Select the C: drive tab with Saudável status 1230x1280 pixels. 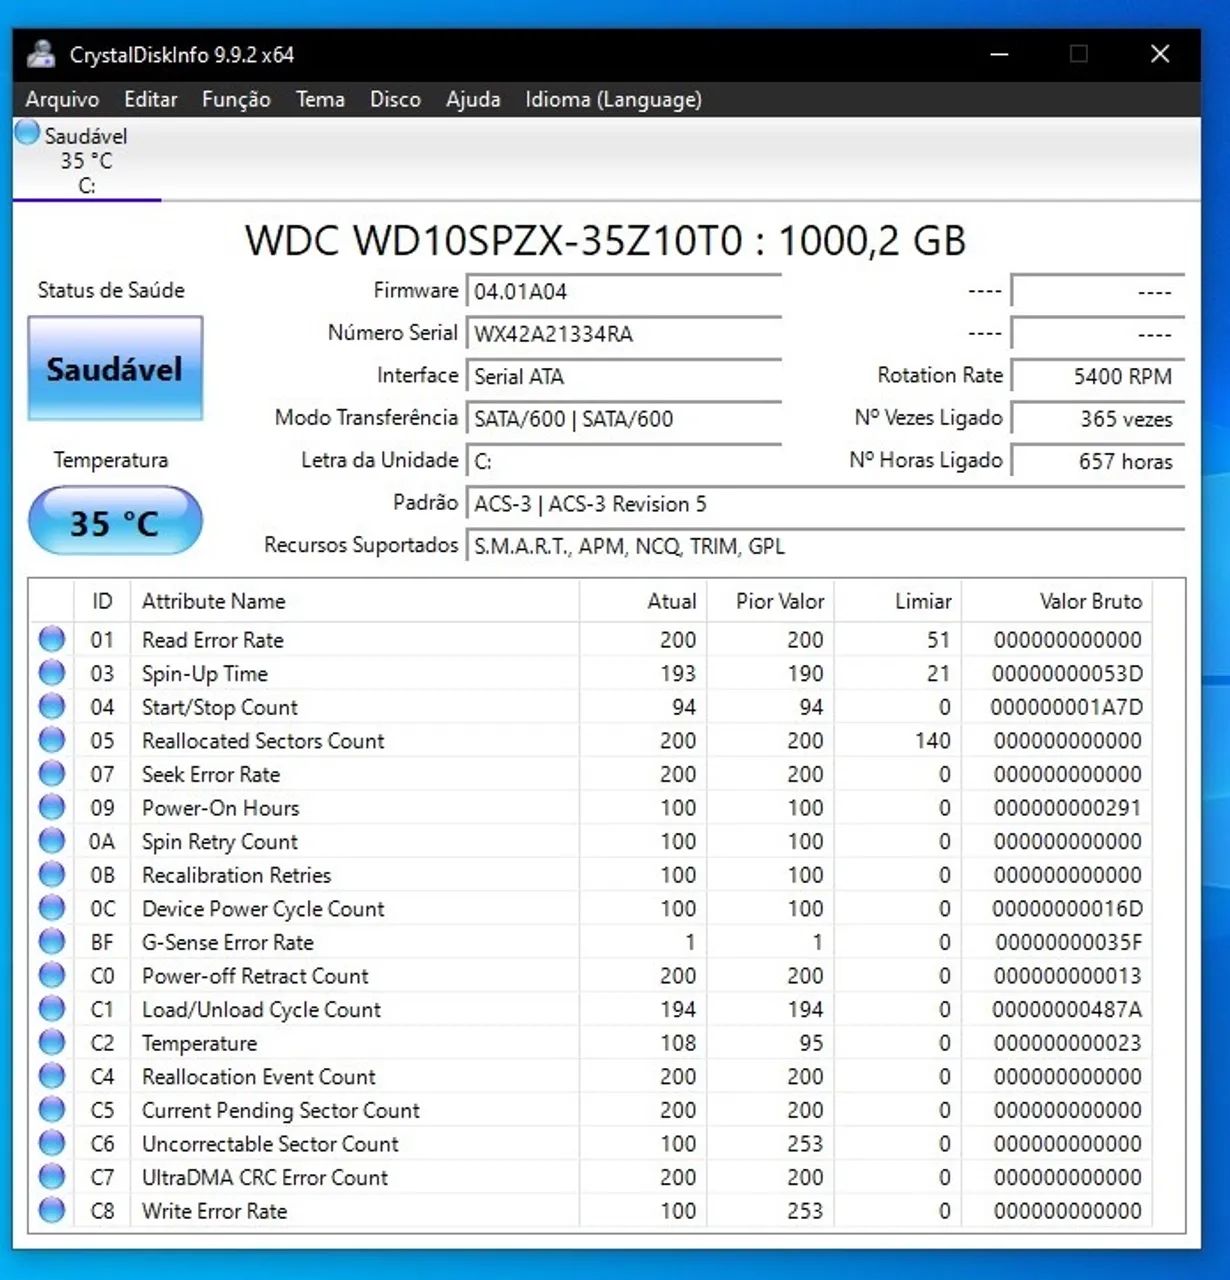click(86, 160)
